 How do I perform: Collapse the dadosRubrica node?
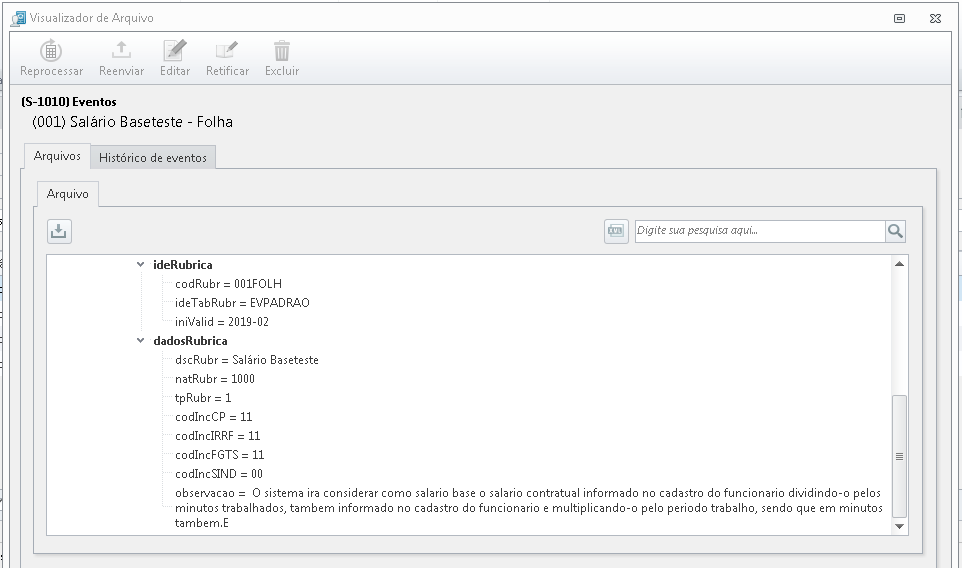click(x=140, y=340)
